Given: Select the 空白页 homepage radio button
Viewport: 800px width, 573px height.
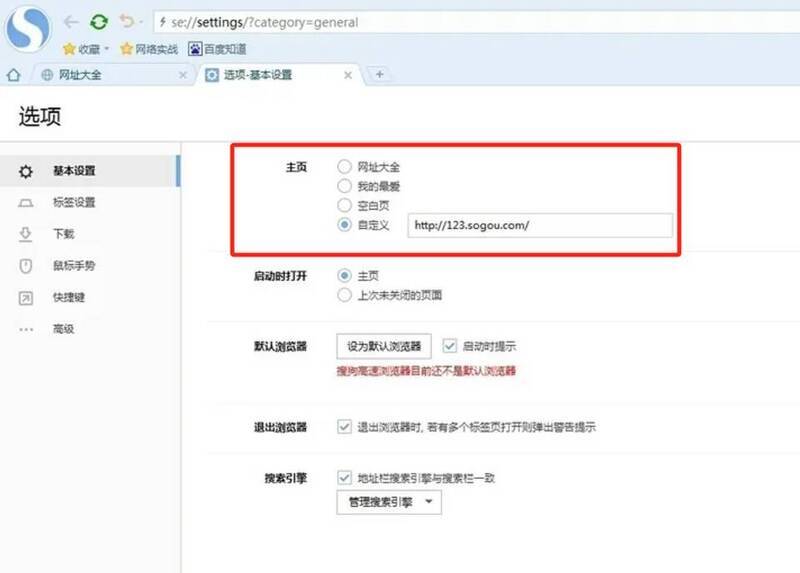Looking at the screenshot, I should (x=344, y=205).
